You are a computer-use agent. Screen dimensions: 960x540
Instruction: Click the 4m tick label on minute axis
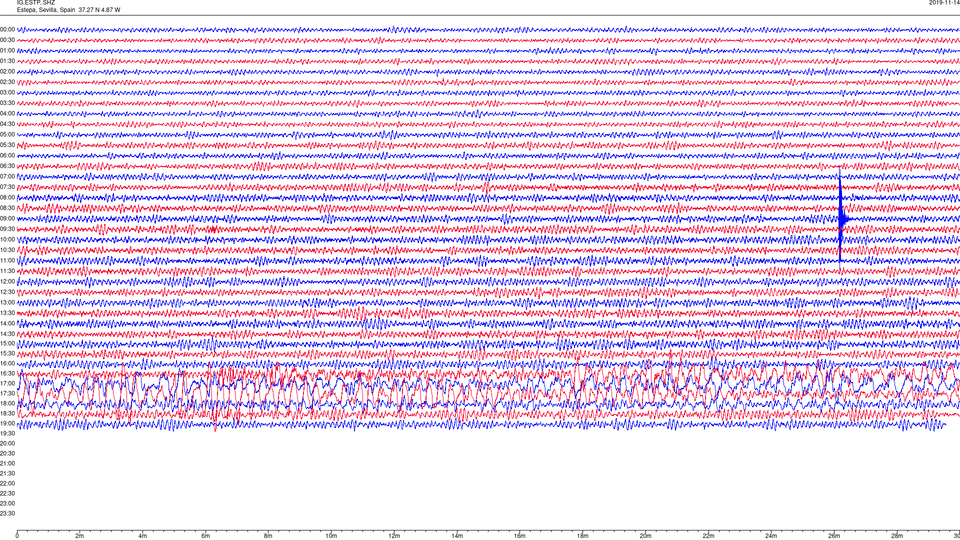click(x=143, y=536)
